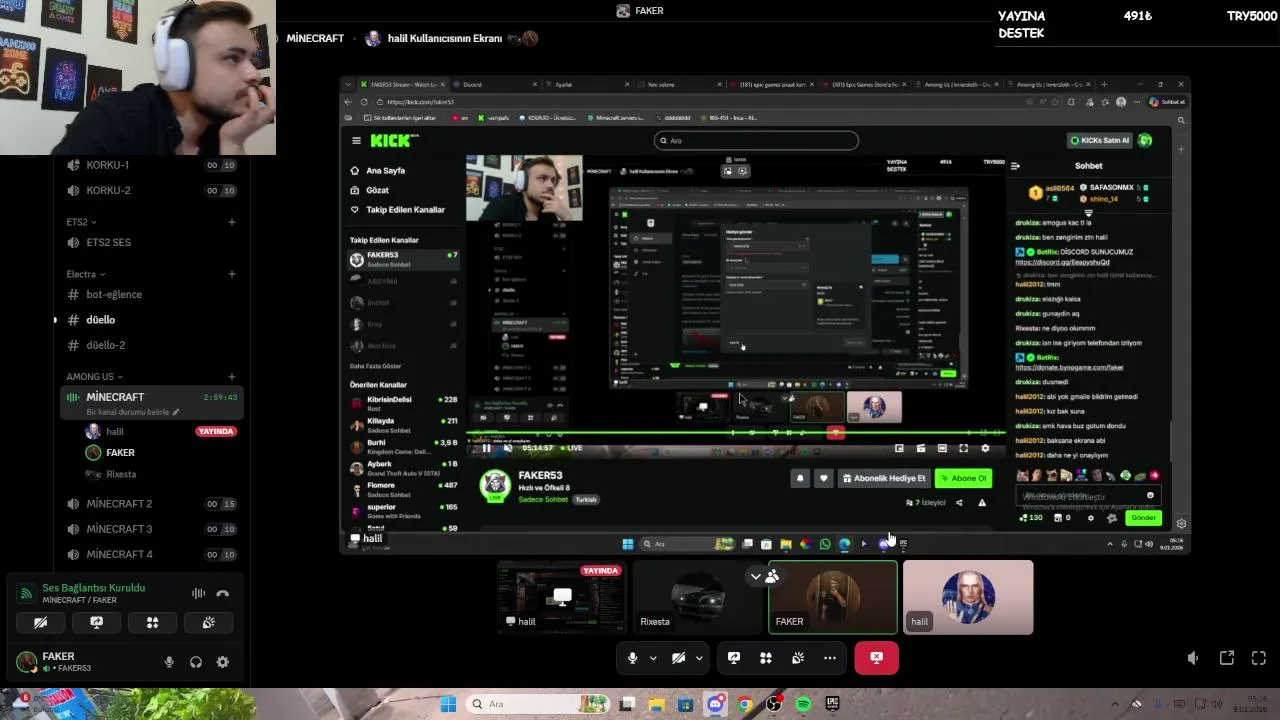Click Ana Sayfa in streamed Kick page

[385, 171]
